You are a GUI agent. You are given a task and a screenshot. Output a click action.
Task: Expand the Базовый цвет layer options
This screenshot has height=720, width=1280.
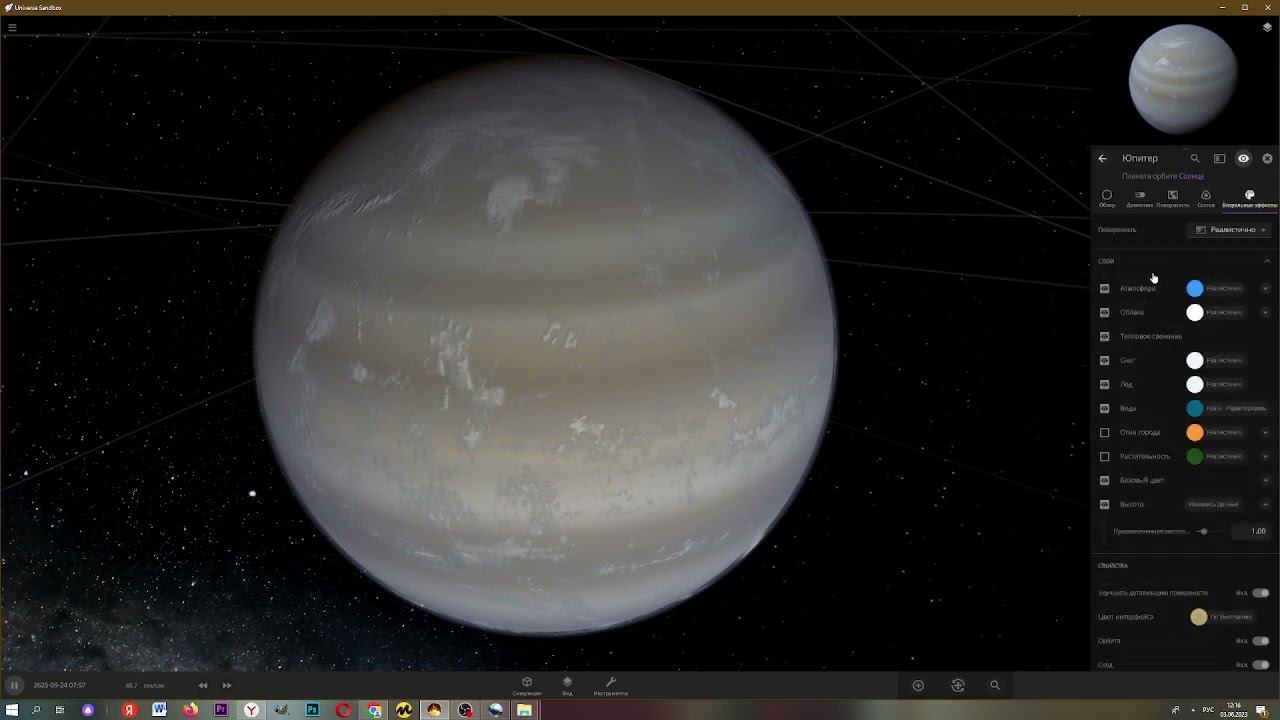(1265, 480)
